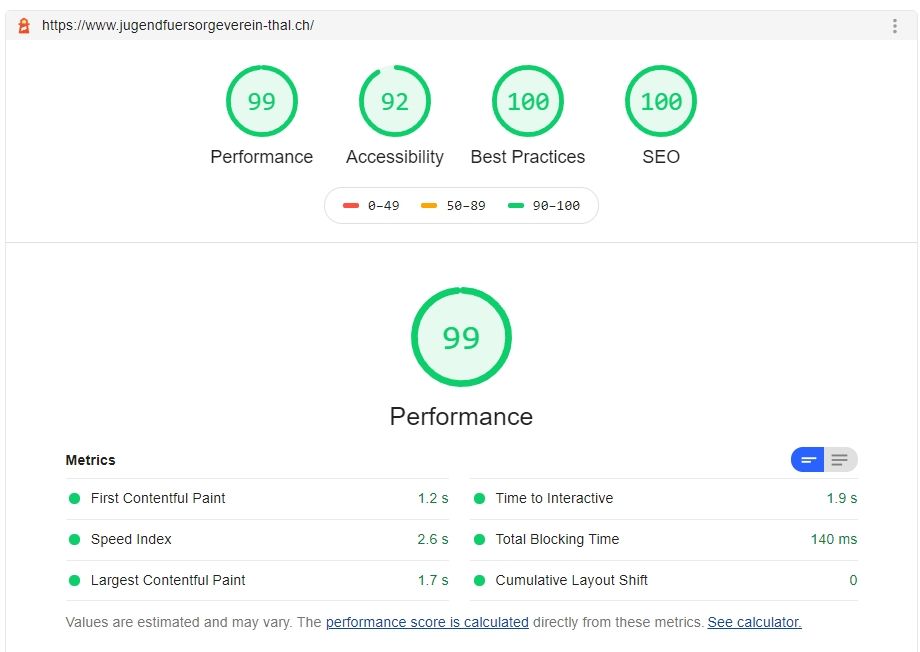Switch metrics to expanded description view
920x652 pixels.
click(x=841, y=460)
